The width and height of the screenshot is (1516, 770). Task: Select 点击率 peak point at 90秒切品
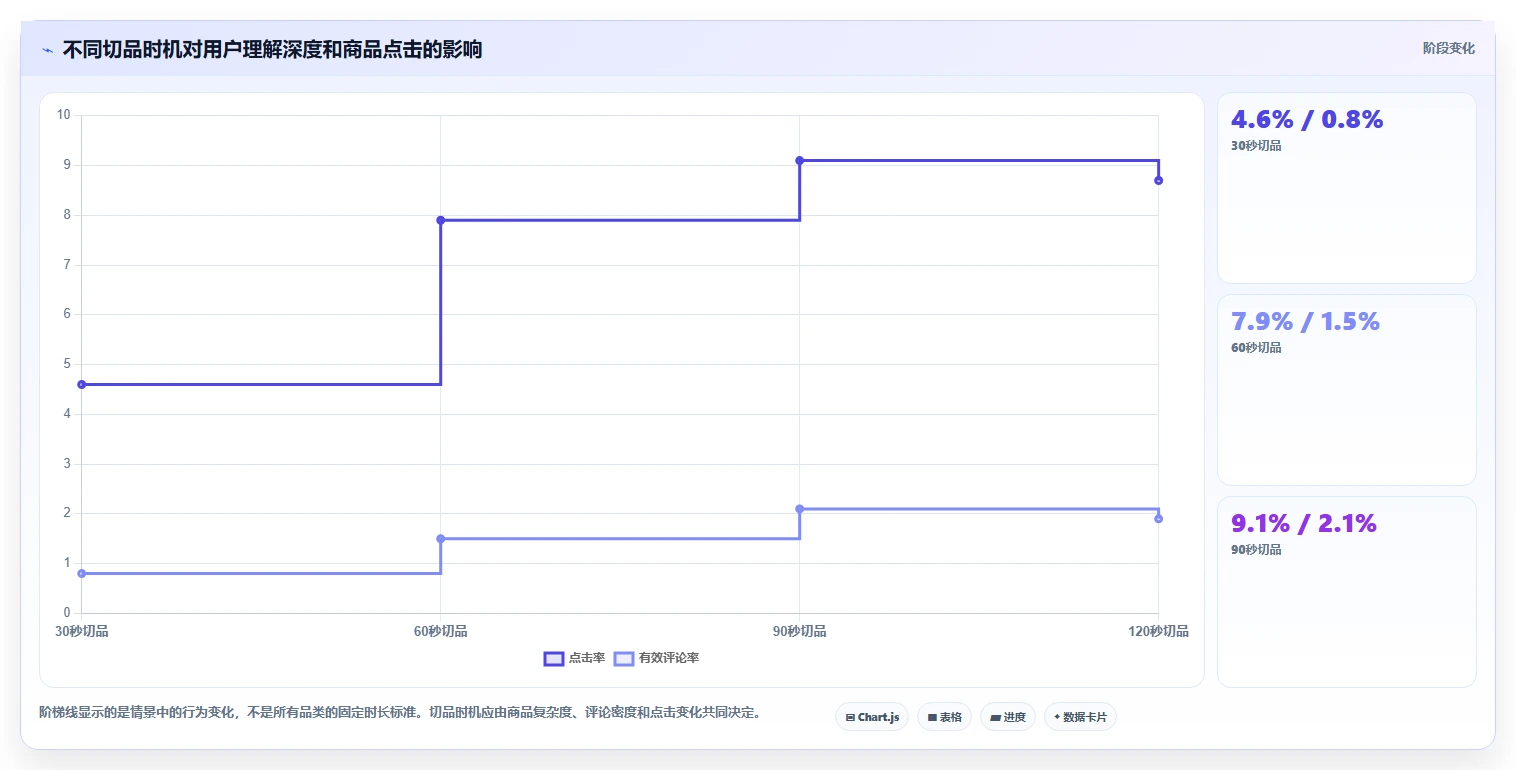pos(799,160)
